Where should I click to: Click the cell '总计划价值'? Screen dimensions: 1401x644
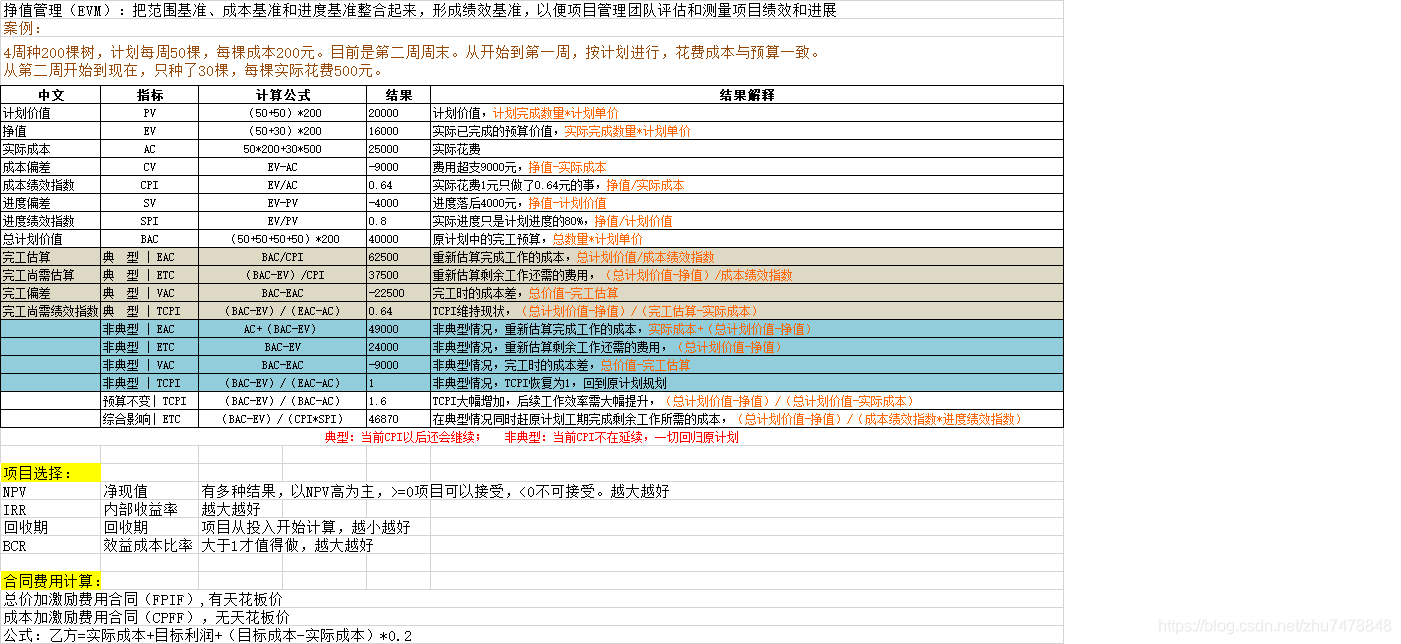(51, 239)
